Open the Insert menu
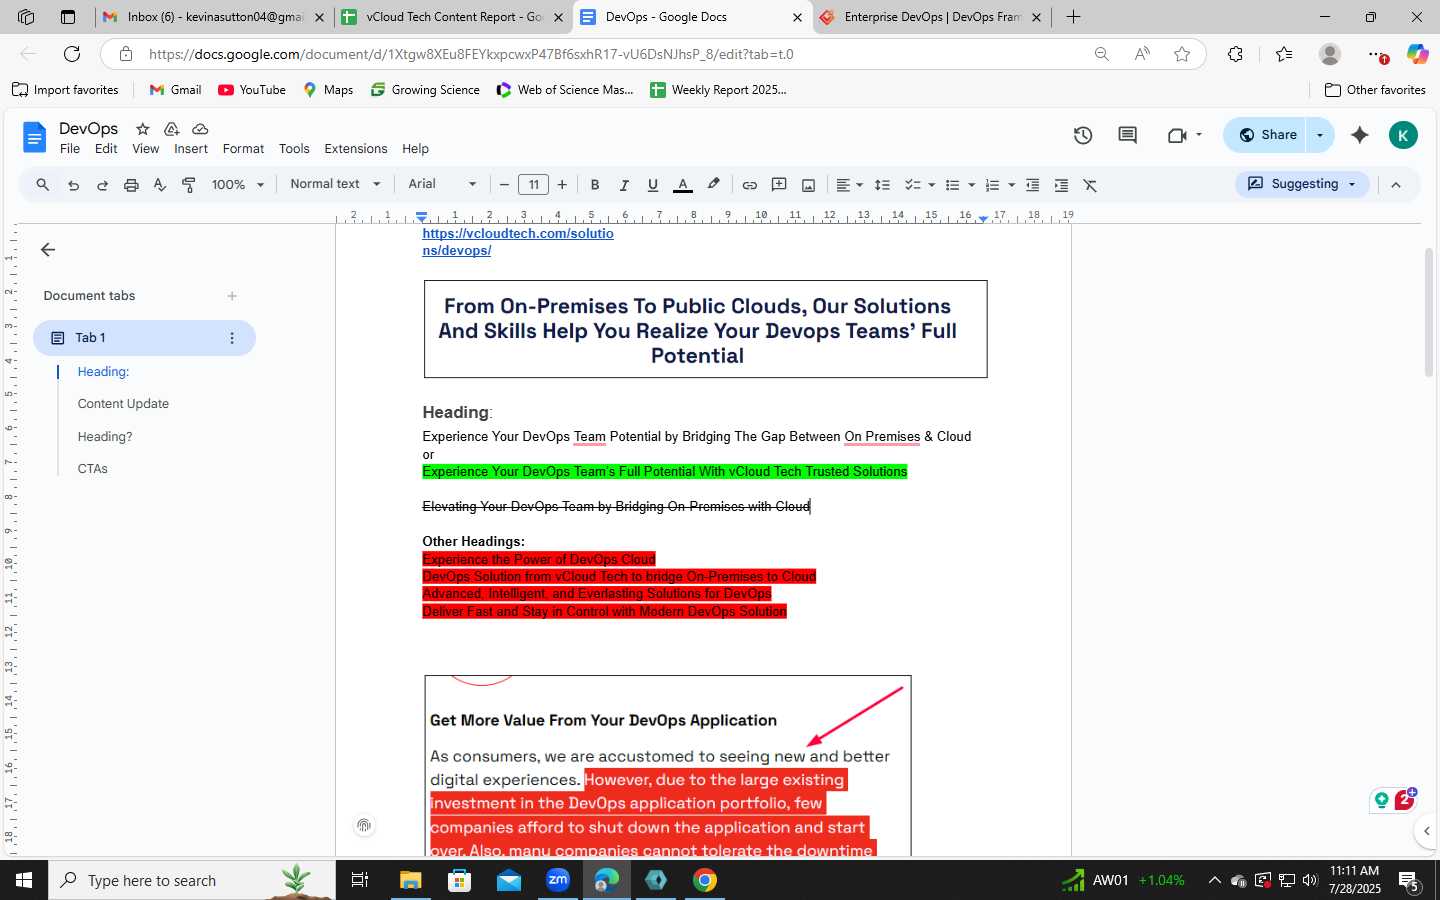1440x900 pixels. pos(191,149)
